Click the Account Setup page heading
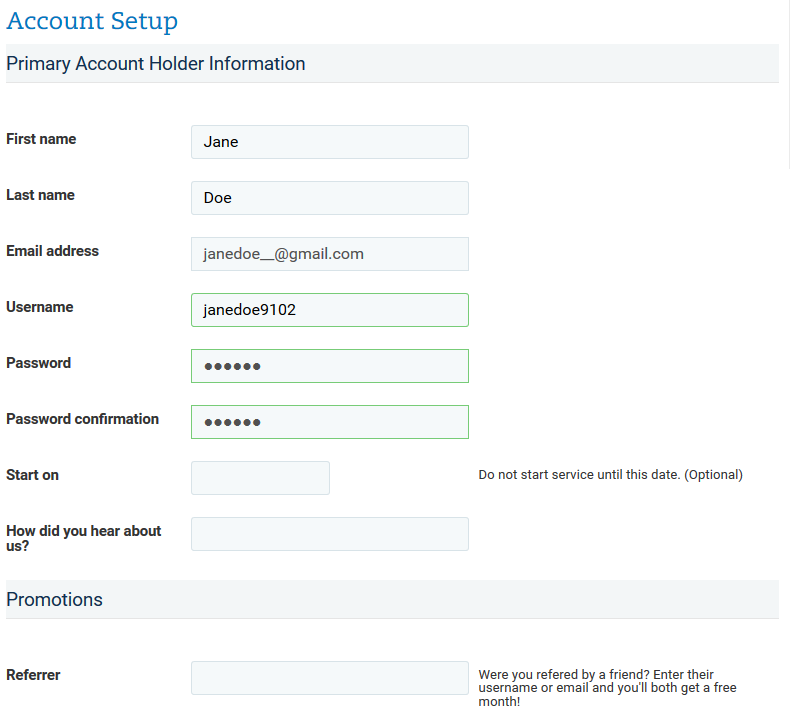 coord(92,21)
